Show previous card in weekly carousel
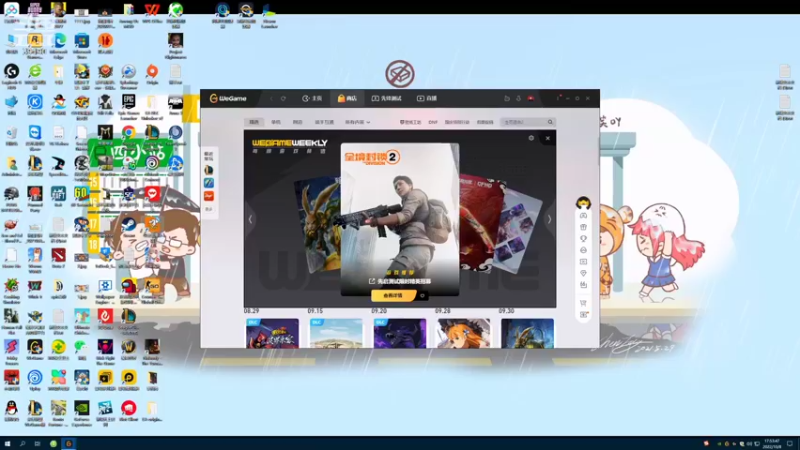 tap(250, 219)
